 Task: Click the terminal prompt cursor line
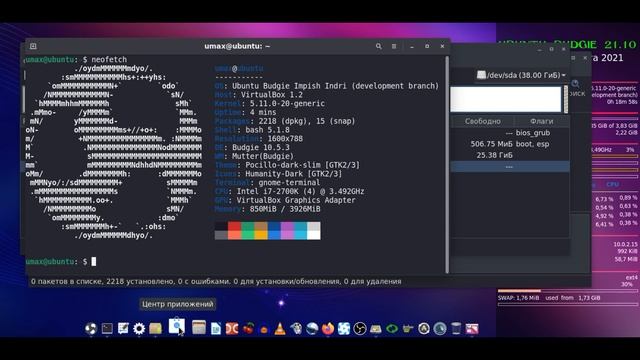click(x=60, y=262)
